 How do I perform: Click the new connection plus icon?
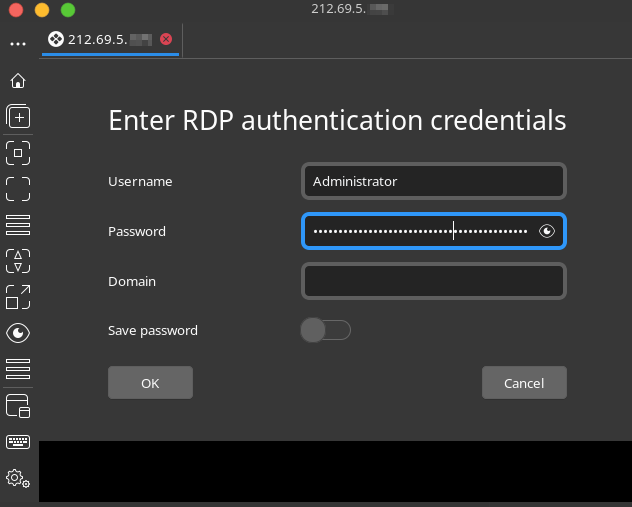coord(18,117)
